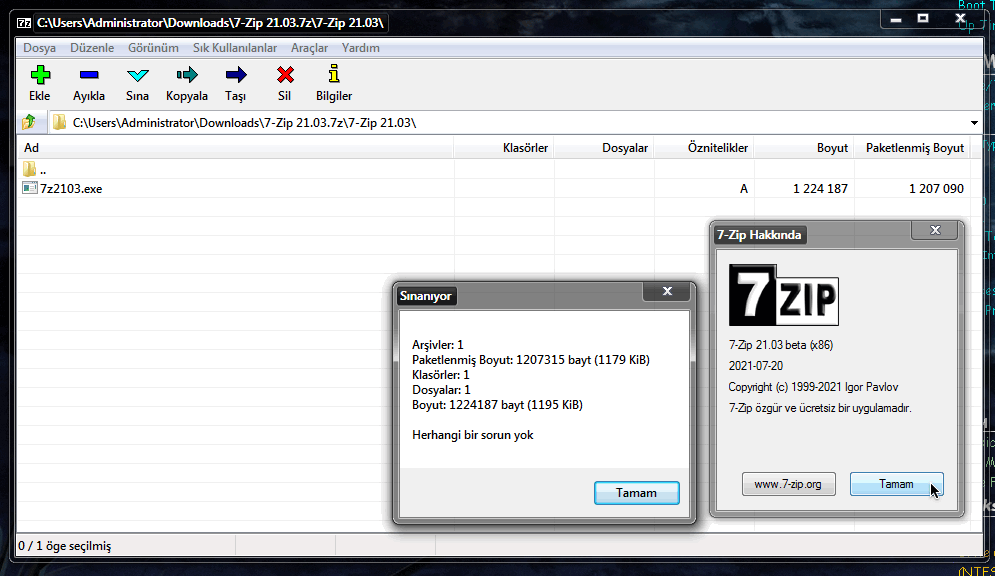995x576 pixels.
Task: Select the 7z2103.exe file icon
Action: point(29,188)
